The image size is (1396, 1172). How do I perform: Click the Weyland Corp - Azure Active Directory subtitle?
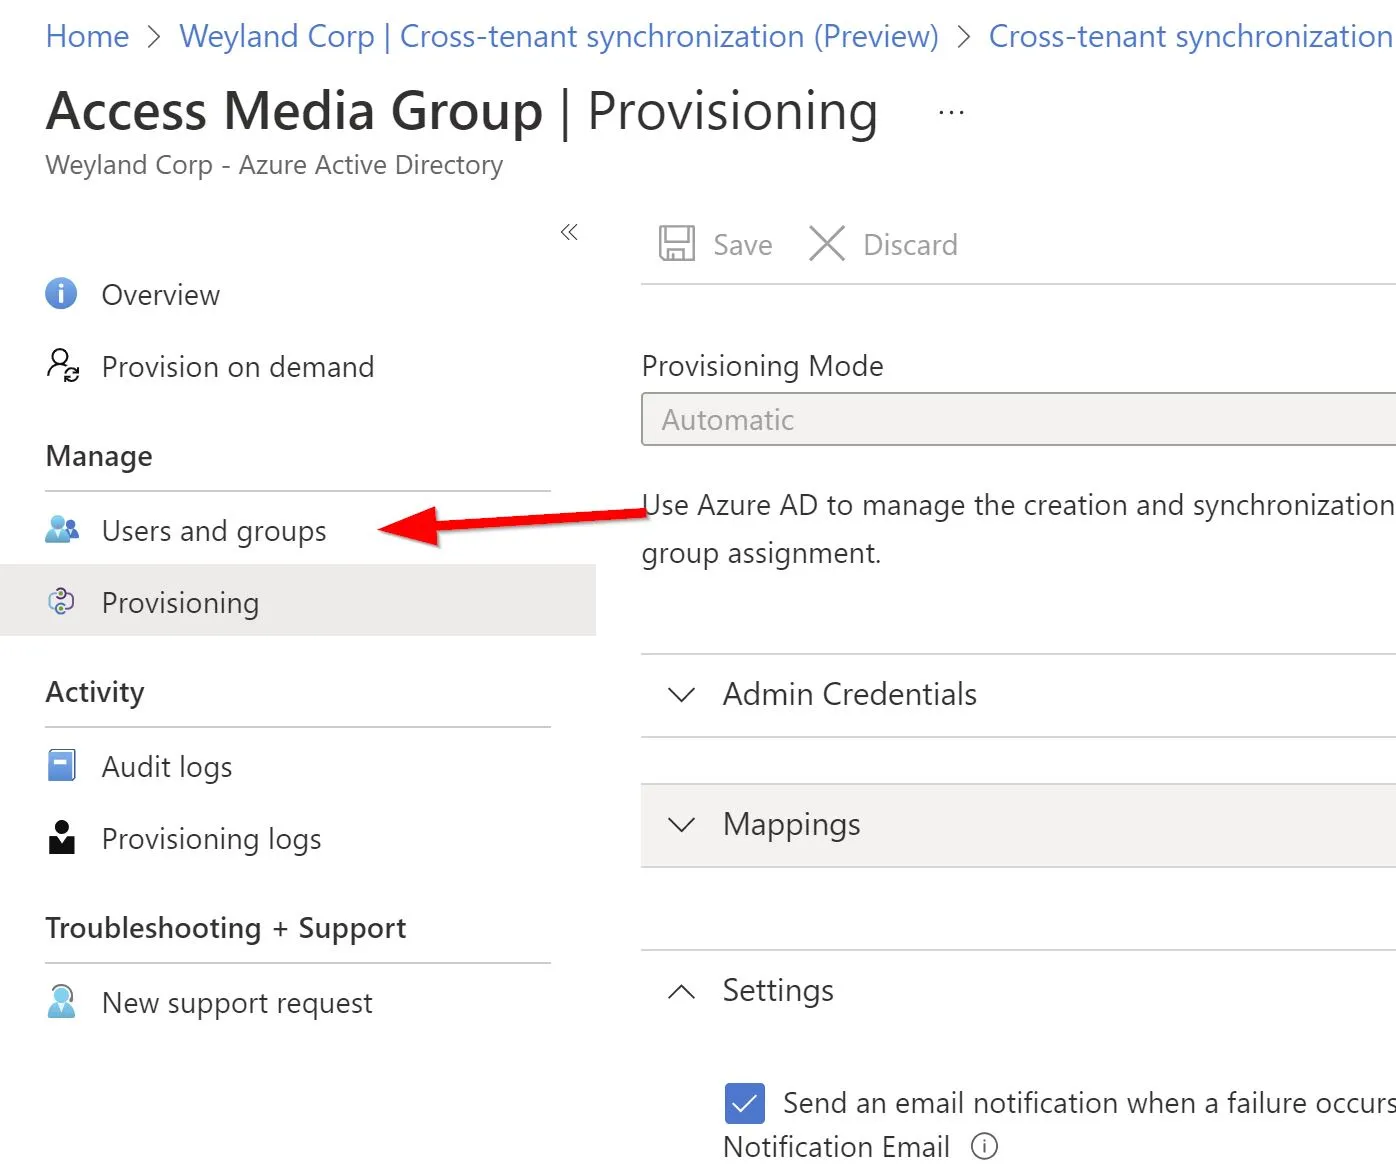coord(274,164)
